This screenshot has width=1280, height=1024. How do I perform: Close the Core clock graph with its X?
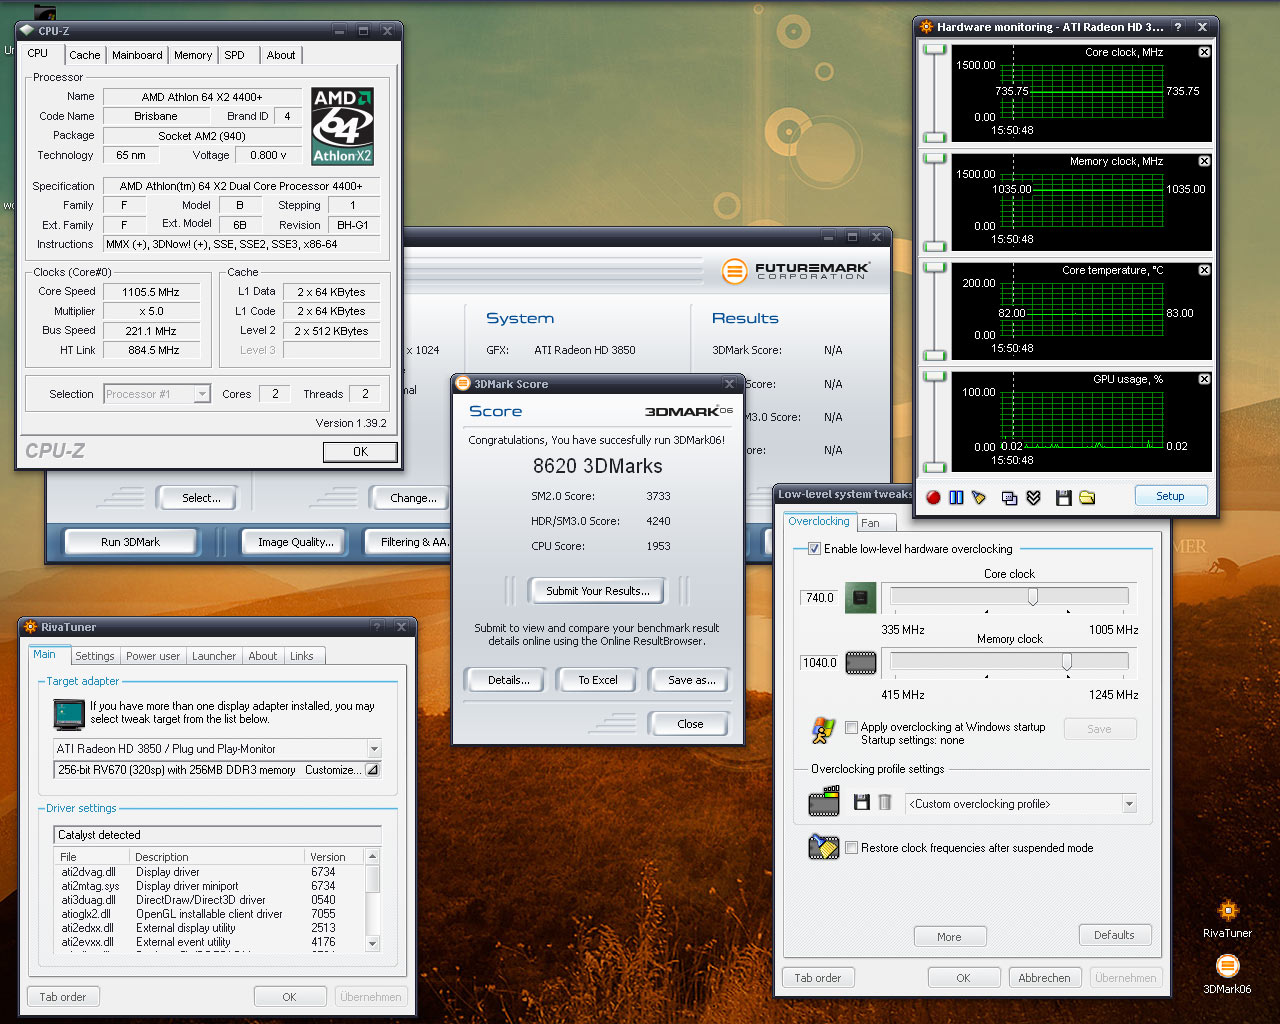1204,52
